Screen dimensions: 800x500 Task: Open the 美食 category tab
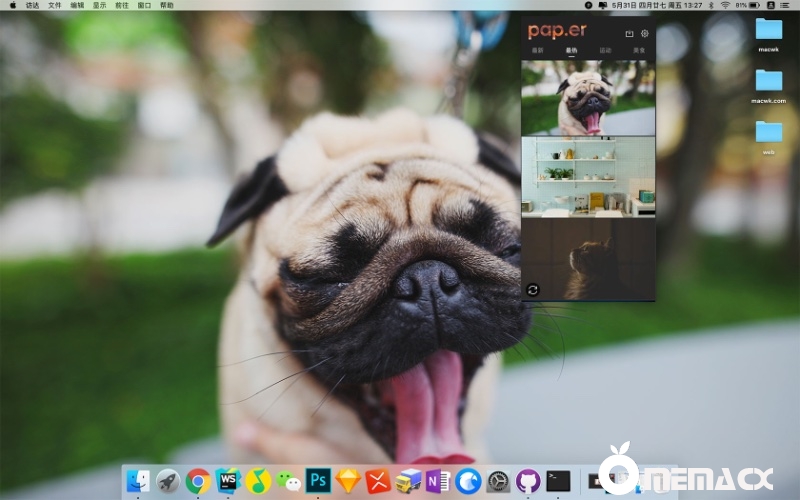(638, 50)
